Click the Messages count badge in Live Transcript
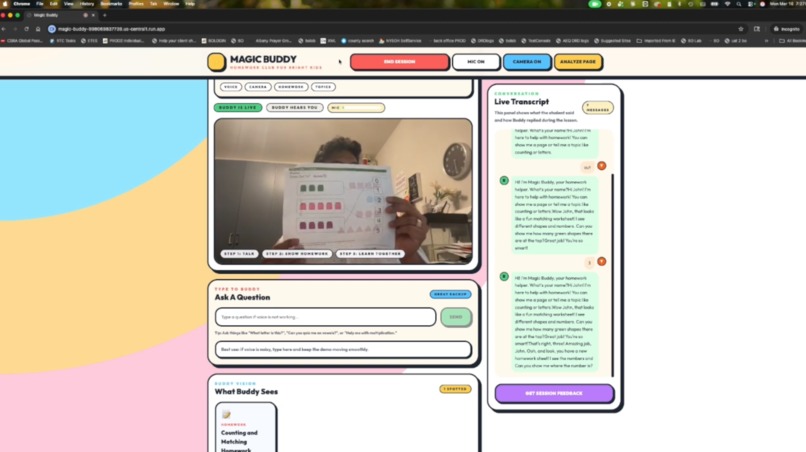Viewport: 806px width, 452px height. [x=597, y=108]
